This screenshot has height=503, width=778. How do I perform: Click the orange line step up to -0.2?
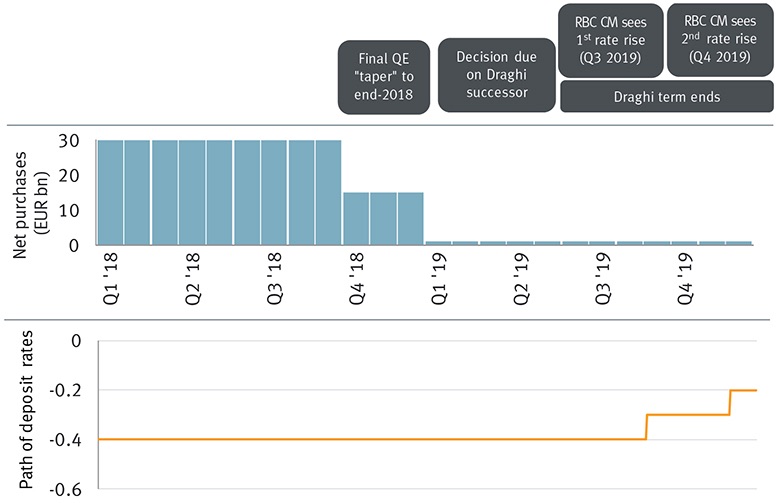click(730, 402)
